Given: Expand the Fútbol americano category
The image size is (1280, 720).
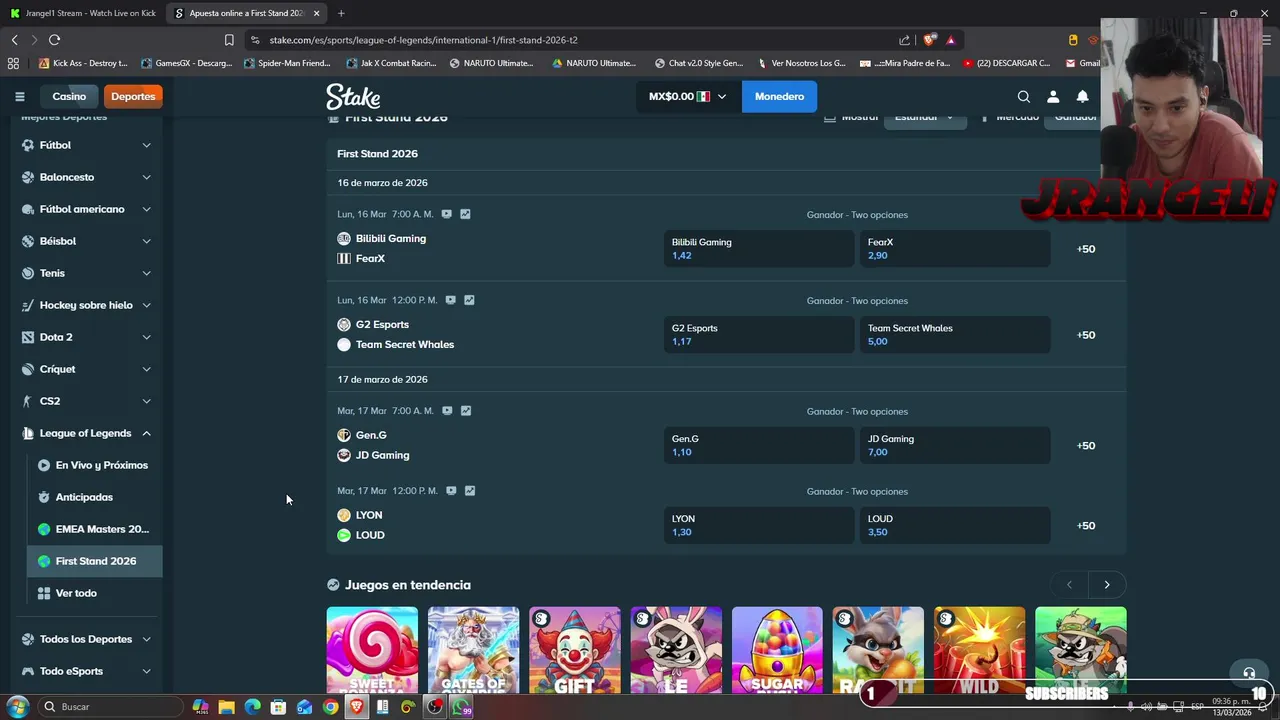Looking at the screenshot, I should pyautogui.click(x=86, y=209).
